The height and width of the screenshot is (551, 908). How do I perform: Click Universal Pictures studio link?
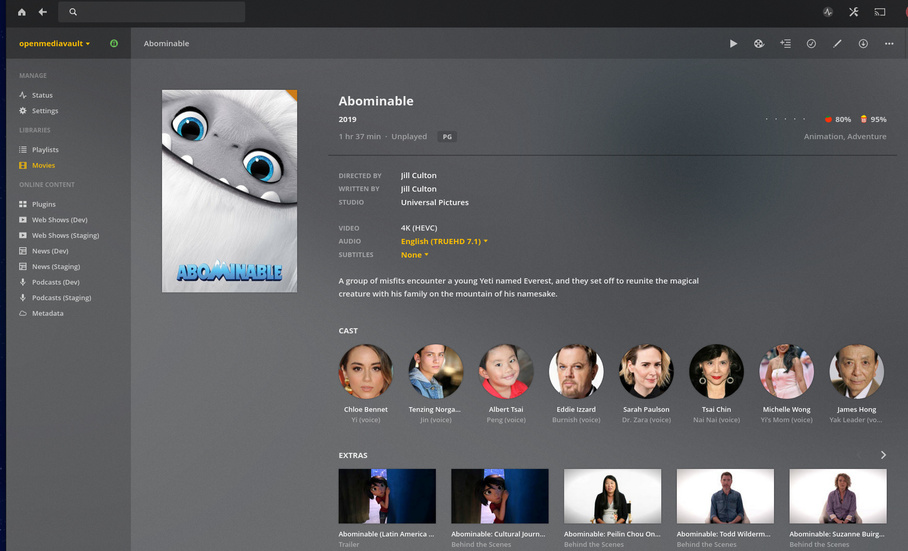coord(435,203)
